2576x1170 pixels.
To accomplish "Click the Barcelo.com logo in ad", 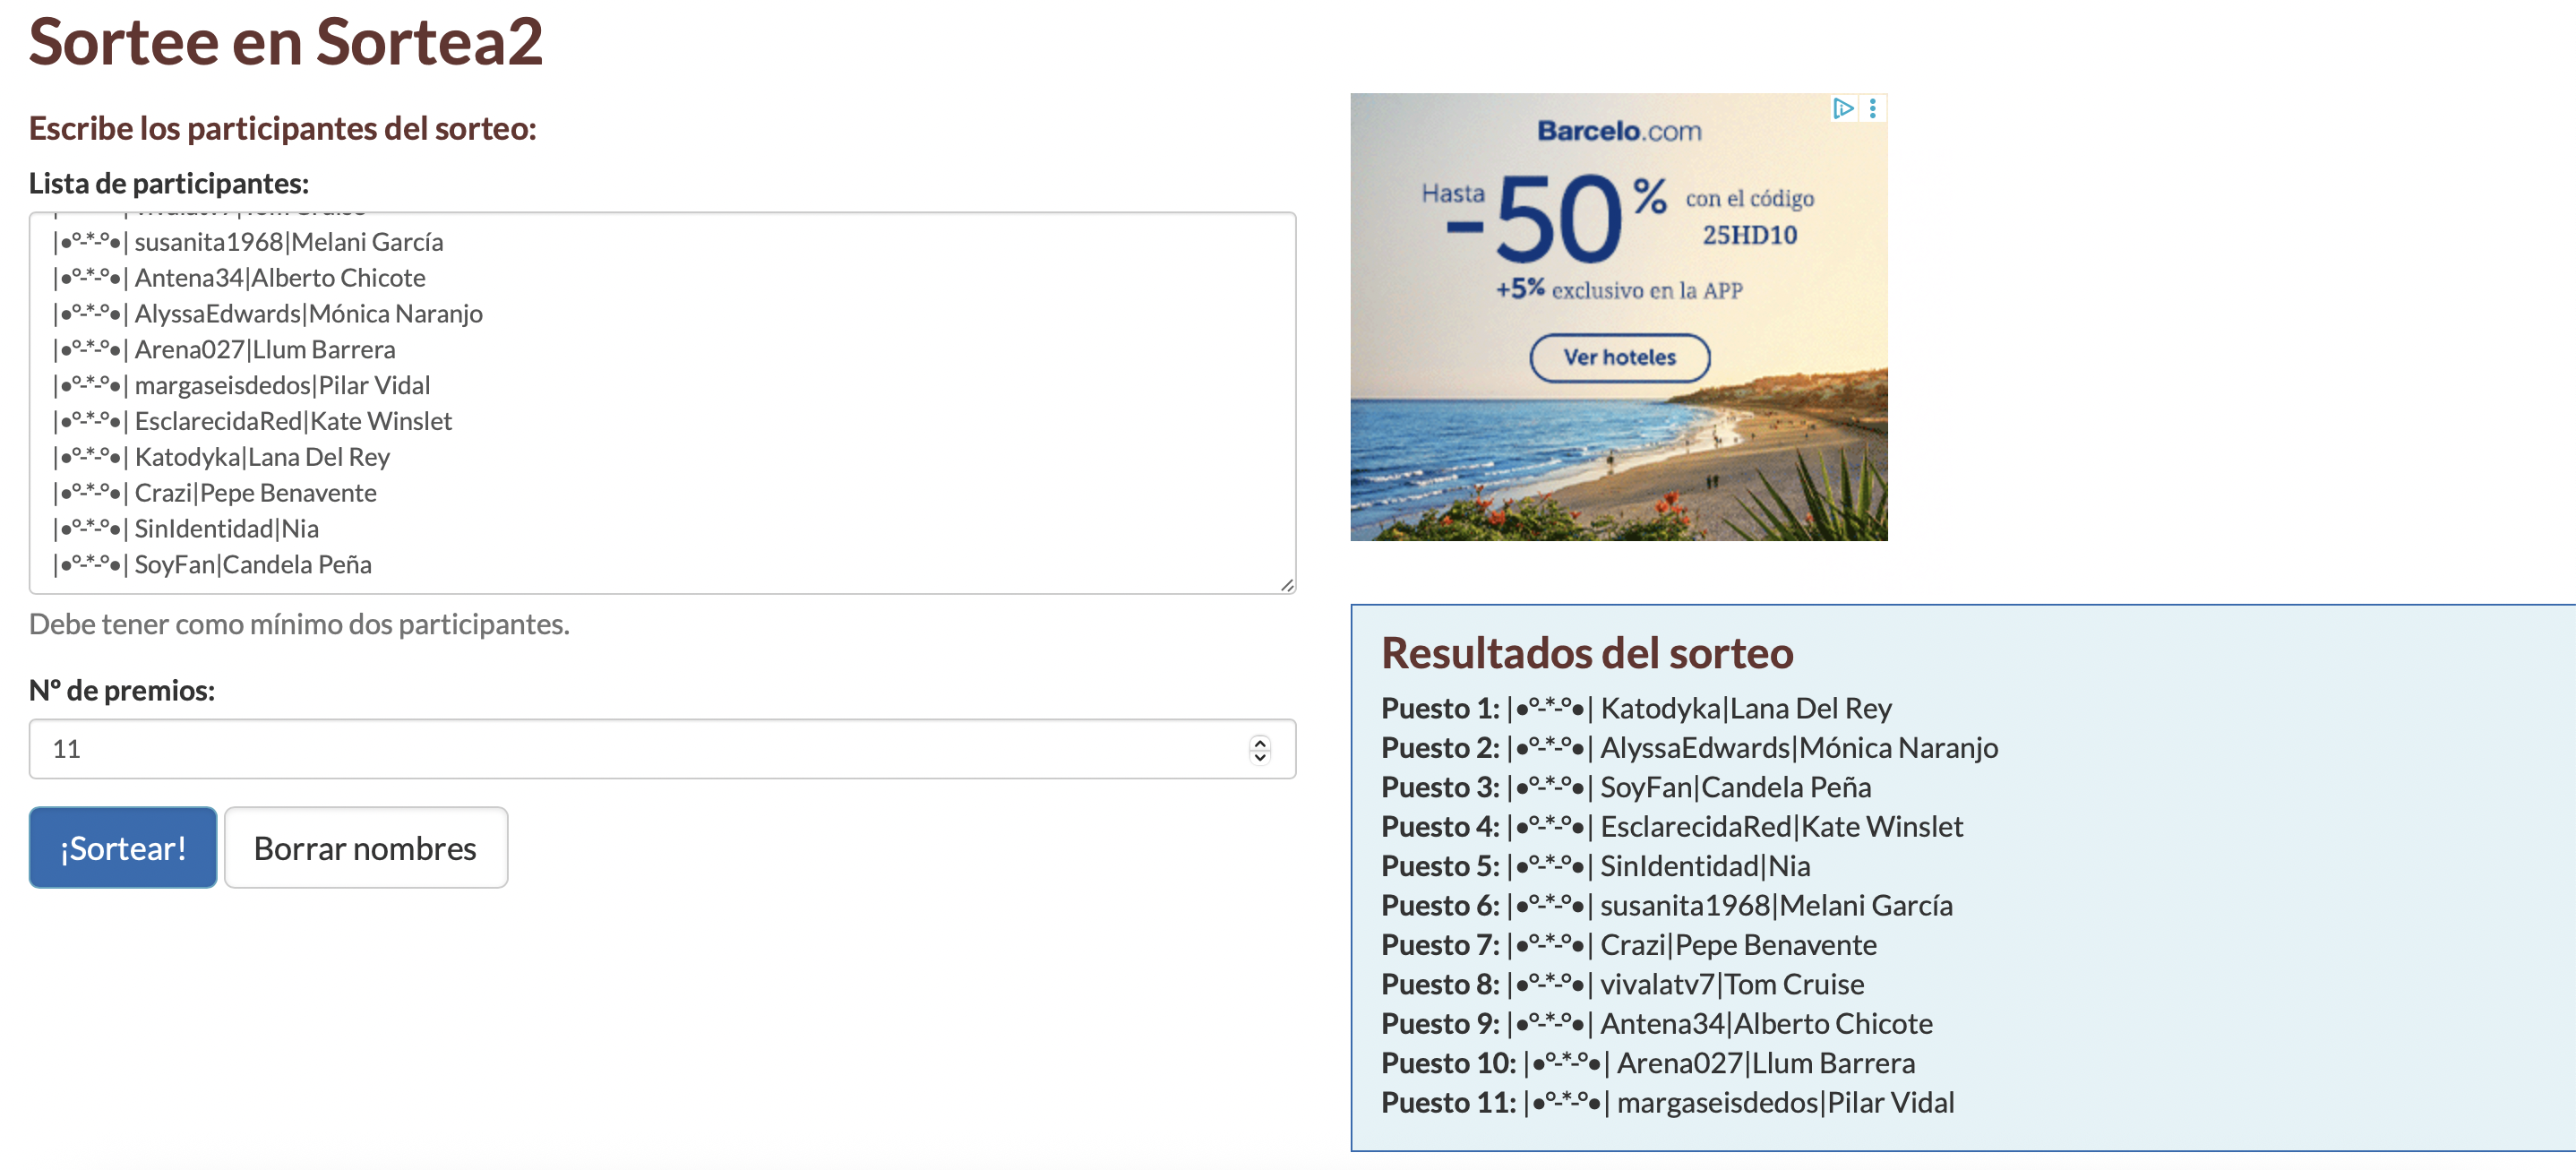I will click(1618, 131).
